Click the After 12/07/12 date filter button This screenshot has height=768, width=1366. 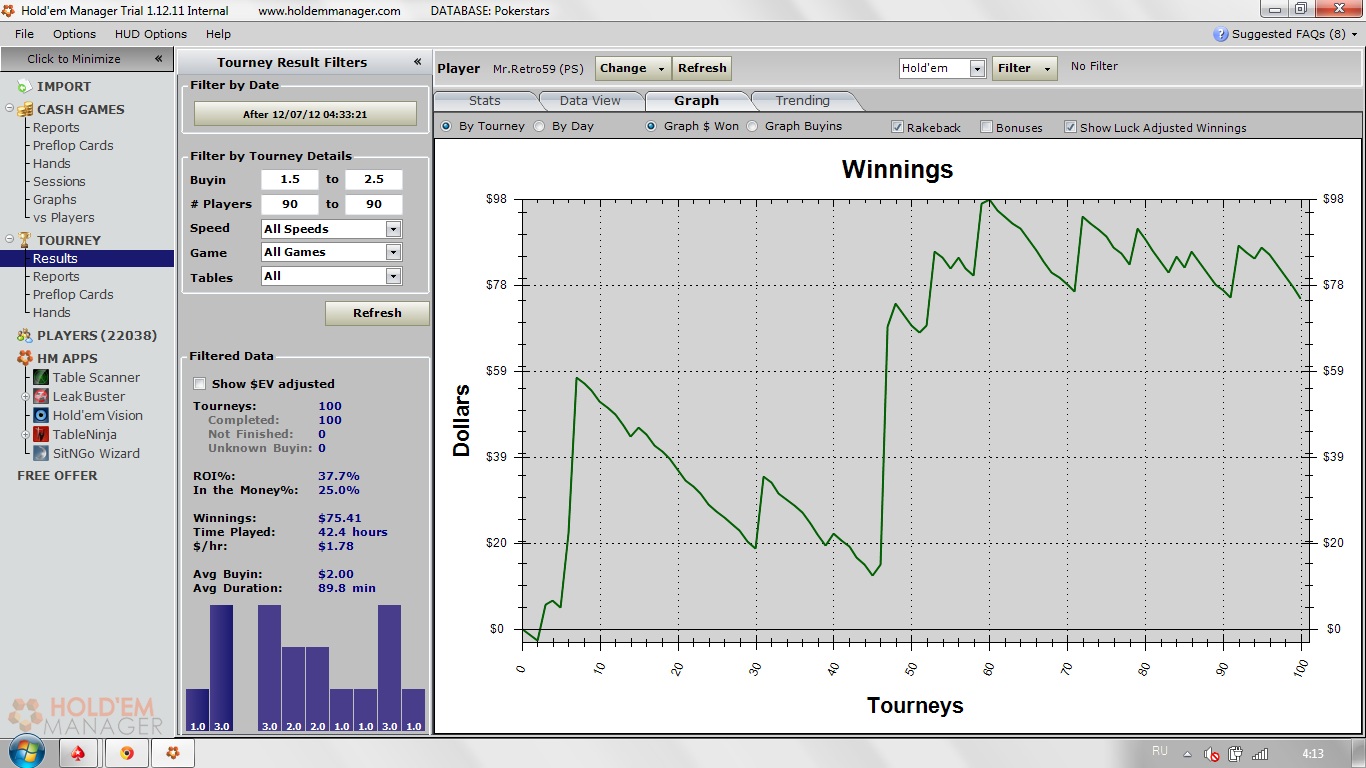pyautogui.click(x=305, y=114)
